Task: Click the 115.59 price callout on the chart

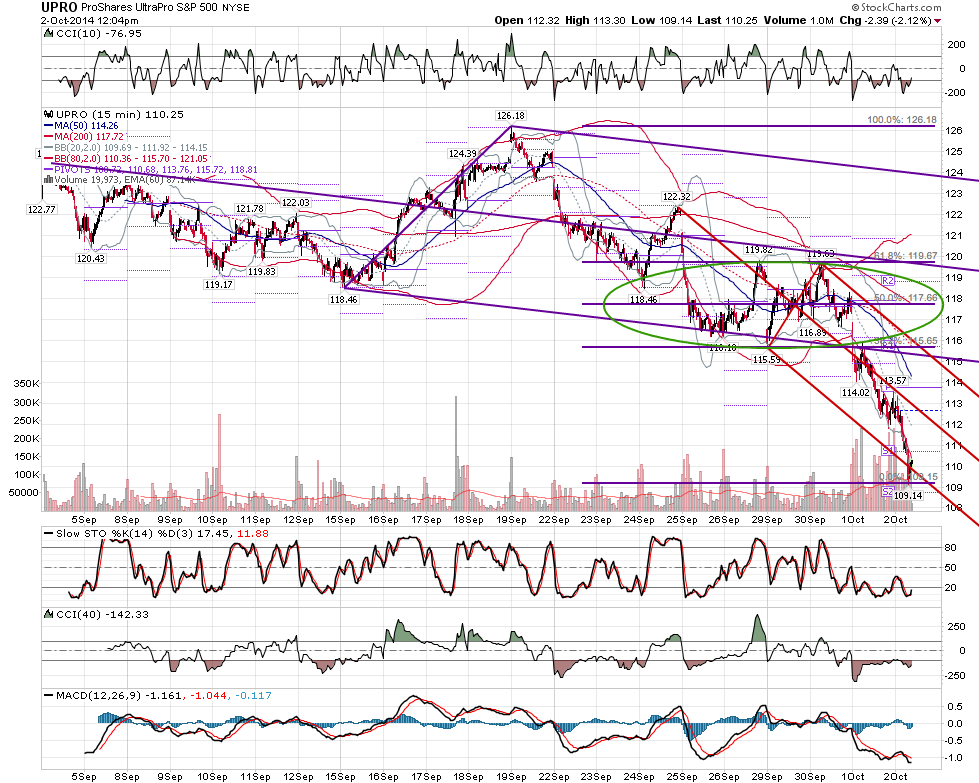Action: [767, 360]
